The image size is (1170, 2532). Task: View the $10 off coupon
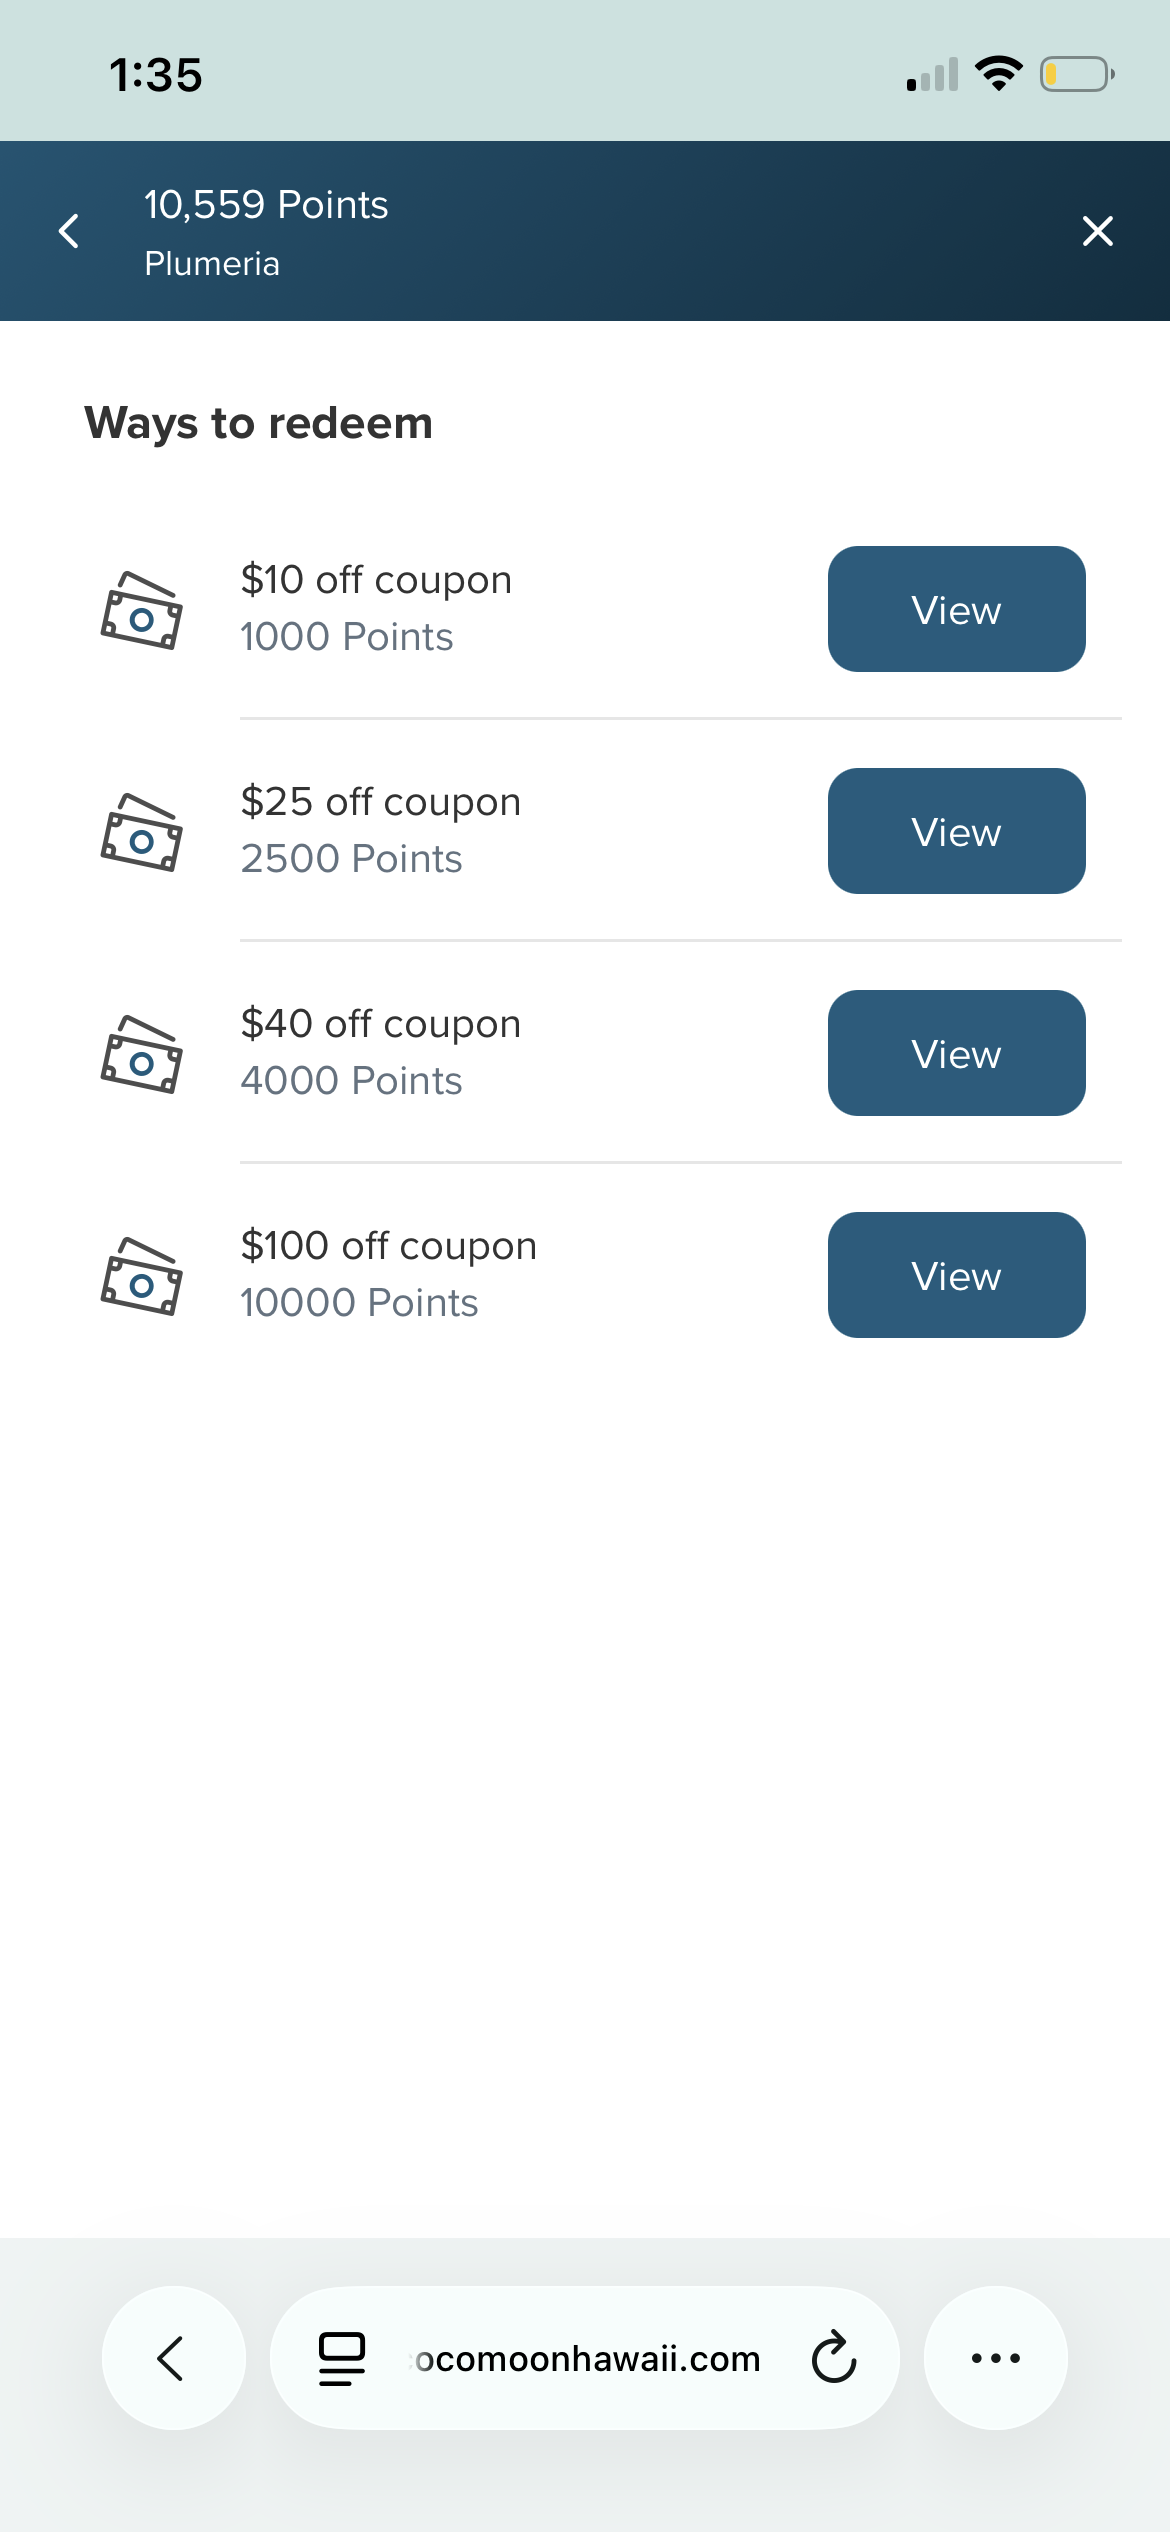pos(956,609)
